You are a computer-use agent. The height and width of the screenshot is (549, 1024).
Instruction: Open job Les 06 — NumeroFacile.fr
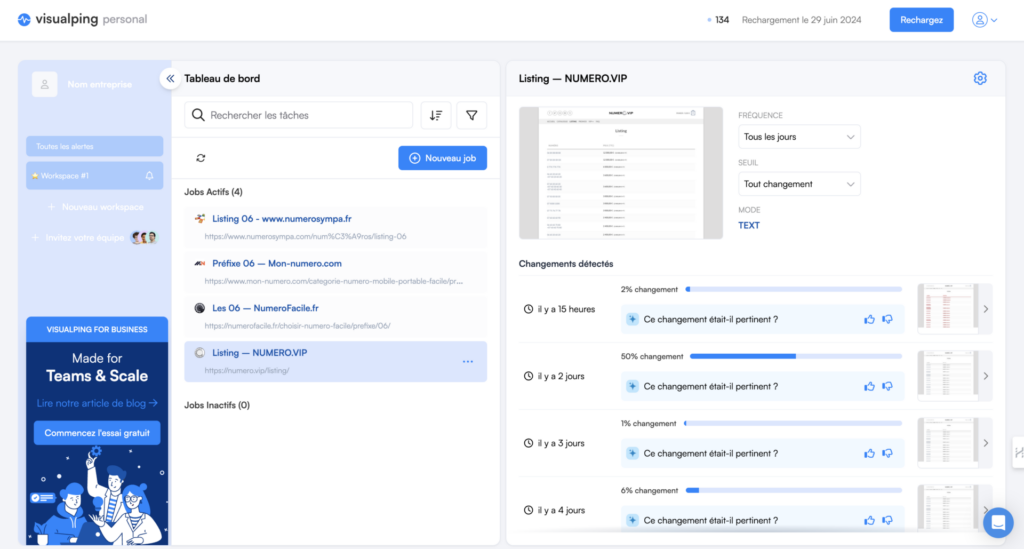[x=335, y=316]
